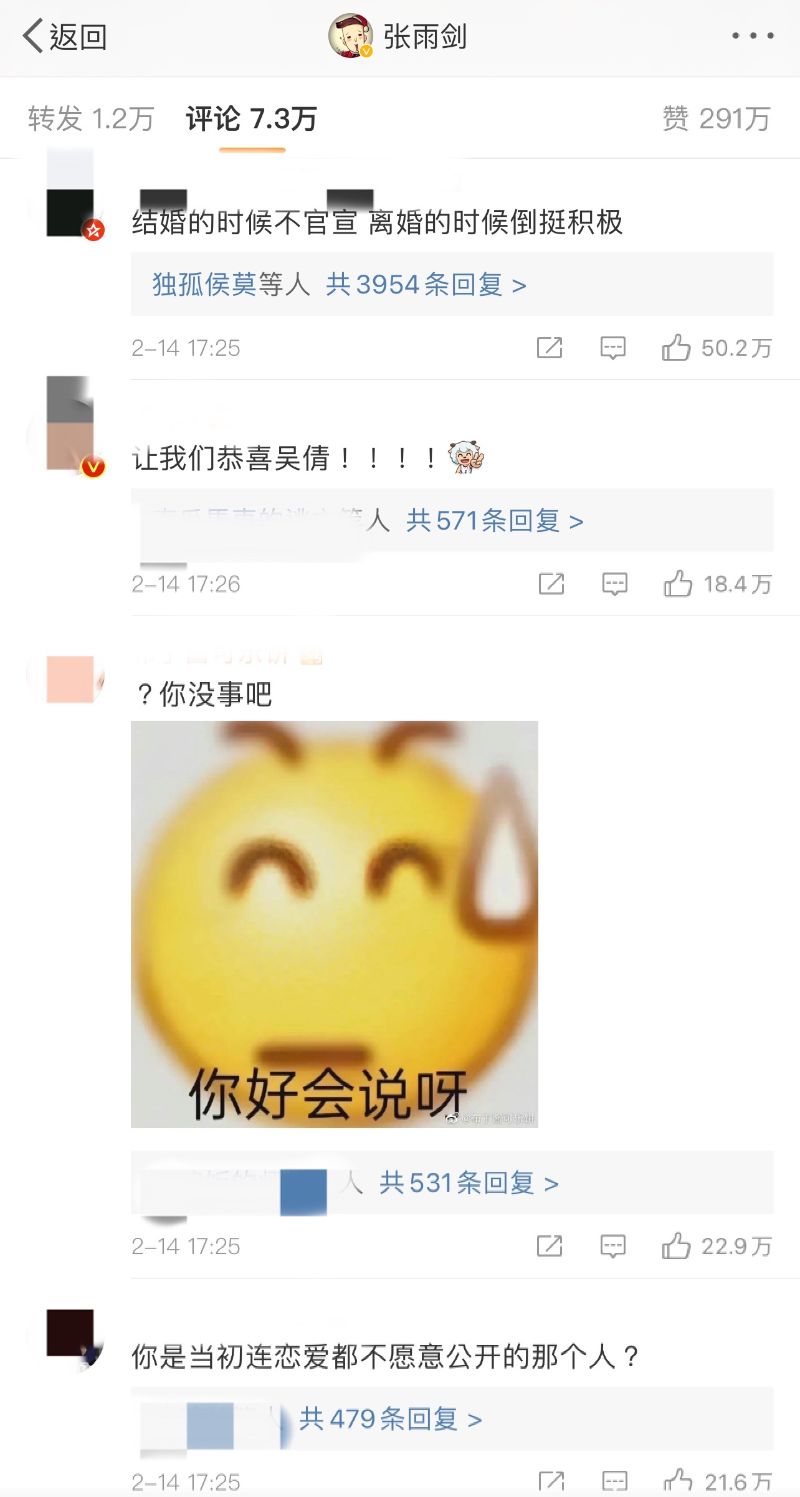This screenshot has height=1497, width=800.
Task: Switch to the 转发 1.2万 tab
Action: point(91,119)
